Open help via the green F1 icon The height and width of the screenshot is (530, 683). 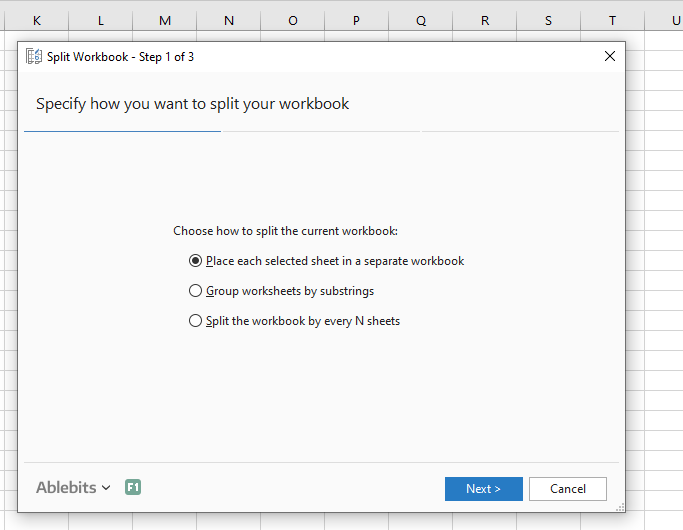coord(133,487)
